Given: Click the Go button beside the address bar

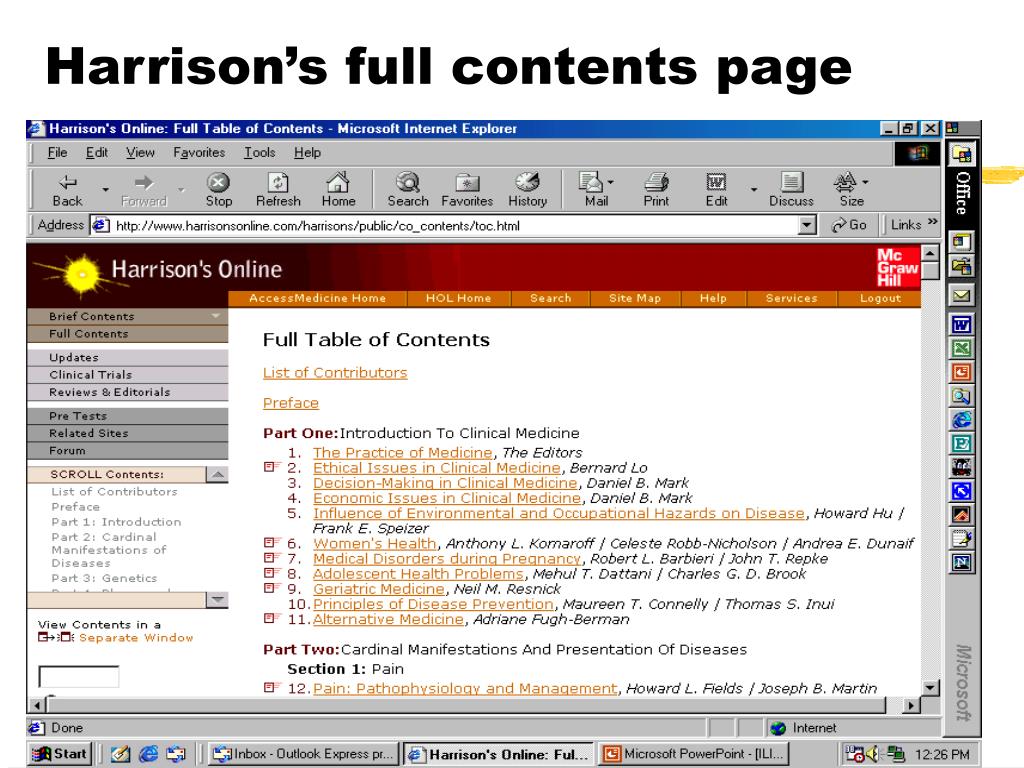Looking at the screenshot, I should point(849,225).
